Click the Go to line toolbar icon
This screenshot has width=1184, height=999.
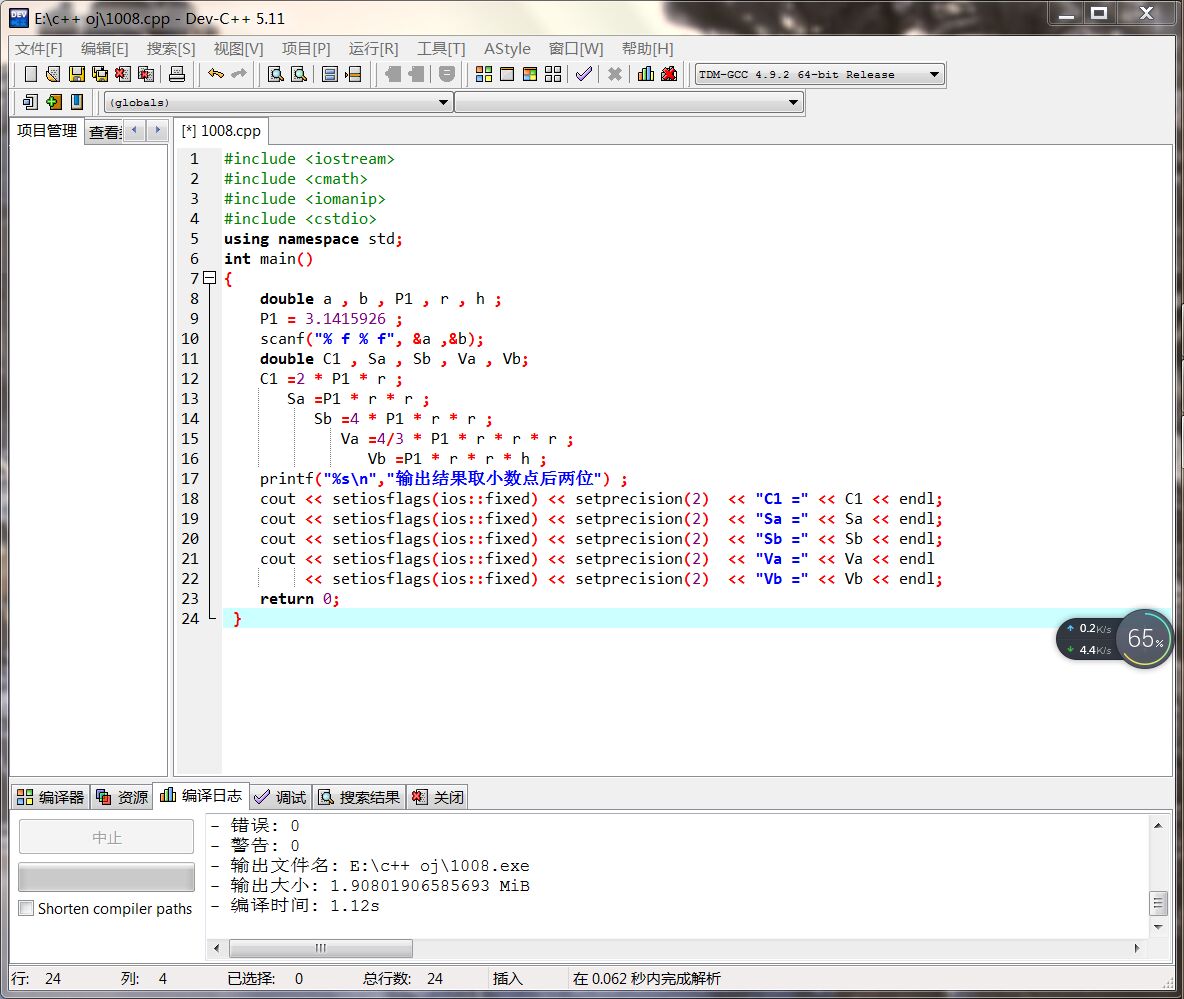click(x=353, y=74)
